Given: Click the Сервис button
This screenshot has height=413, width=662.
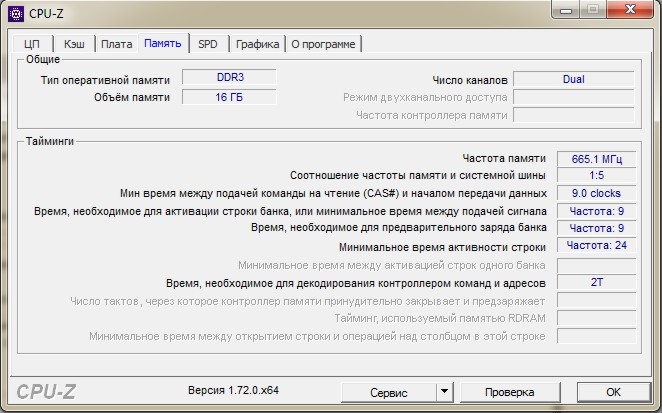Looking at the screenshot, I should [x=388, y=392].
